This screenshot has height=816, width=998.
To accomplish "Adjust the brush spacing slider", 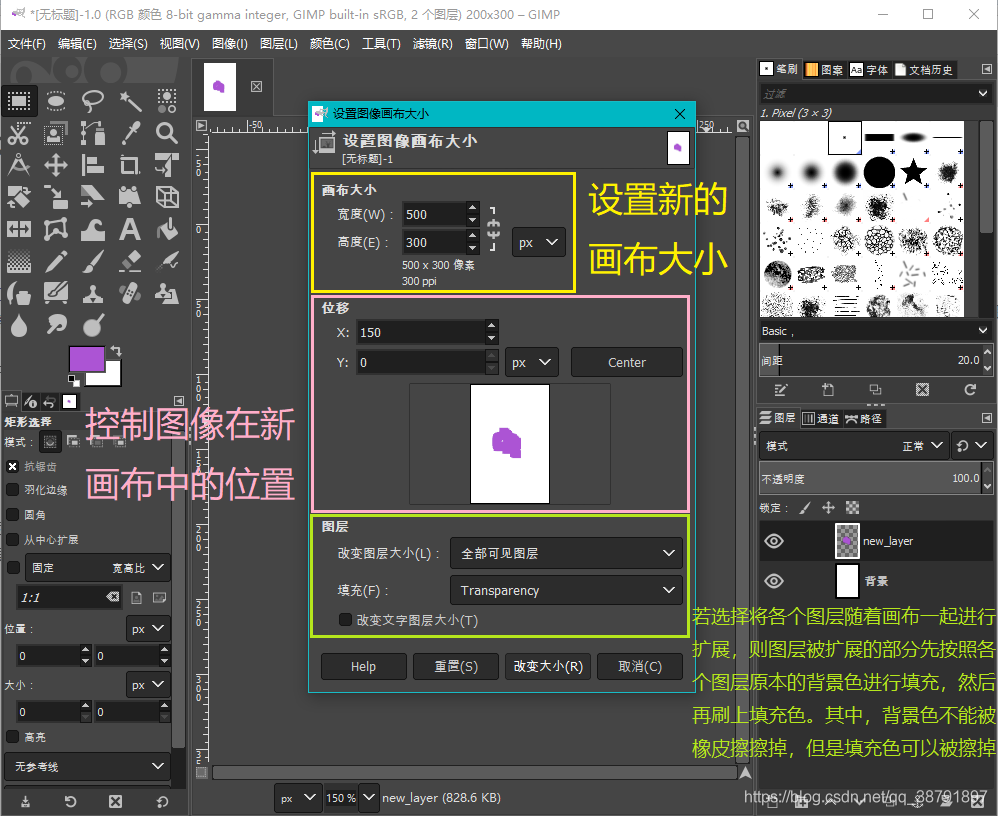I will [x=870, y=360].
